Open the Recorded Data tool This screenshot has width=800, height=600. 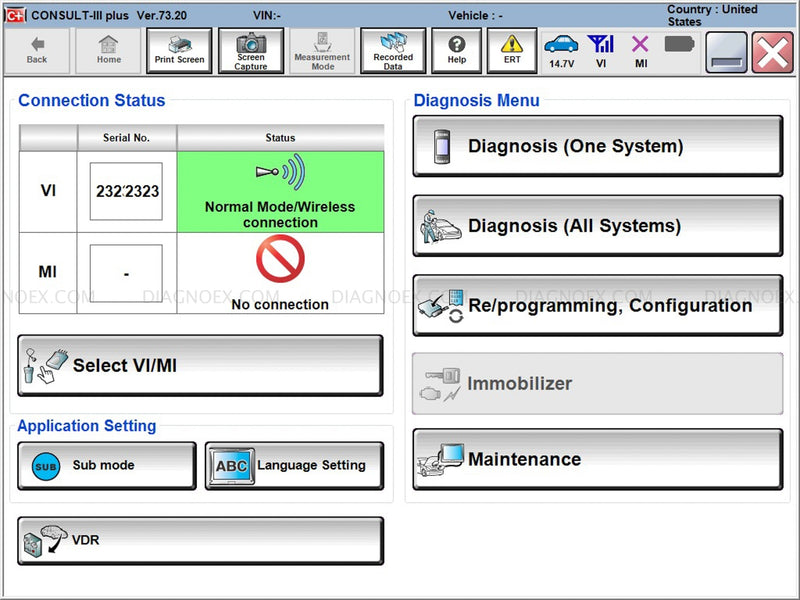click(392, 50)
